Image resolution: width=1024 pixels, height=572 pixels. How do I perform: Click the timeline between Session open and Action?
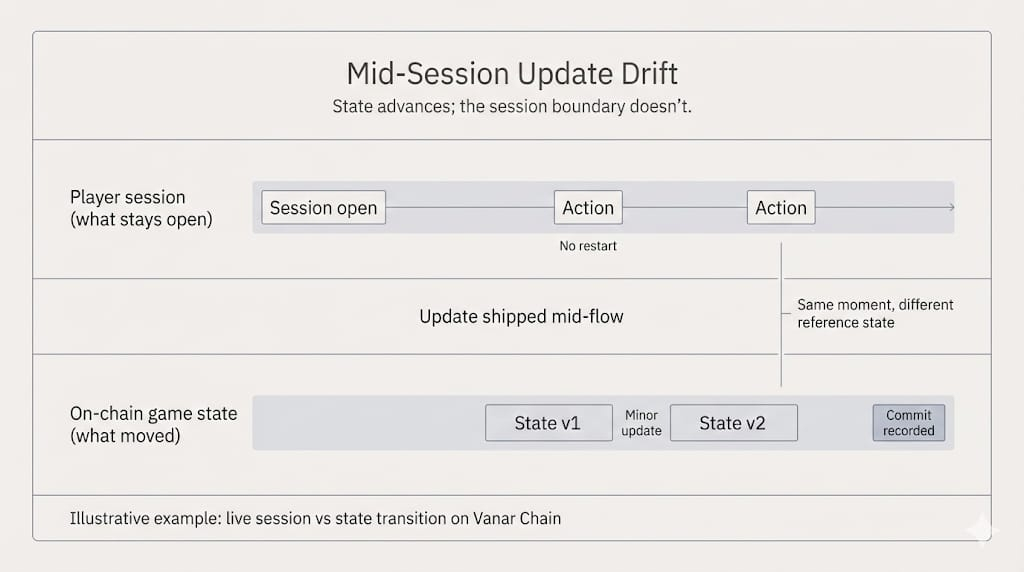pos(470,208)
